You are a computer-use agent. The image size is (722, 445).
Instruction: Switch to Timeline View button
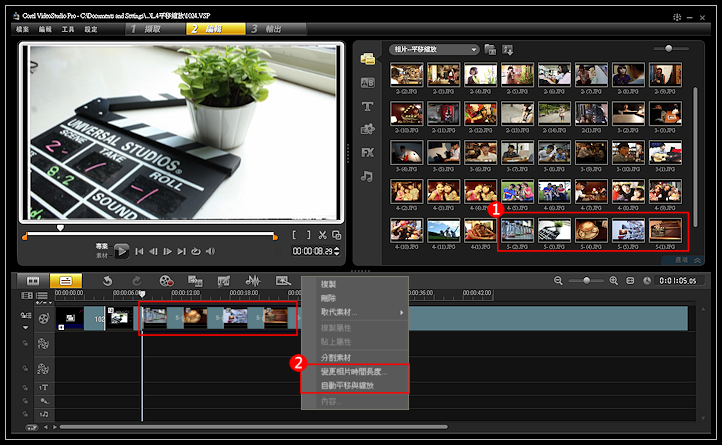pyautogui.click(x=66, y=281)
